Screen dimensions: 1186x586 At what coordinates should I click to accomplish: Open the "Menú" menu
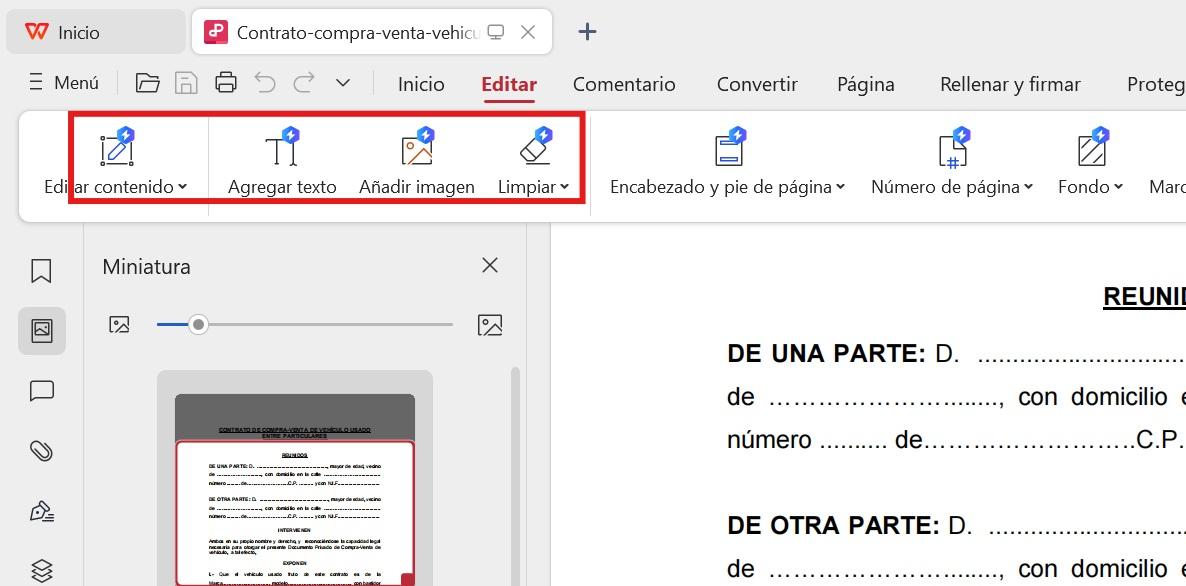62,83
